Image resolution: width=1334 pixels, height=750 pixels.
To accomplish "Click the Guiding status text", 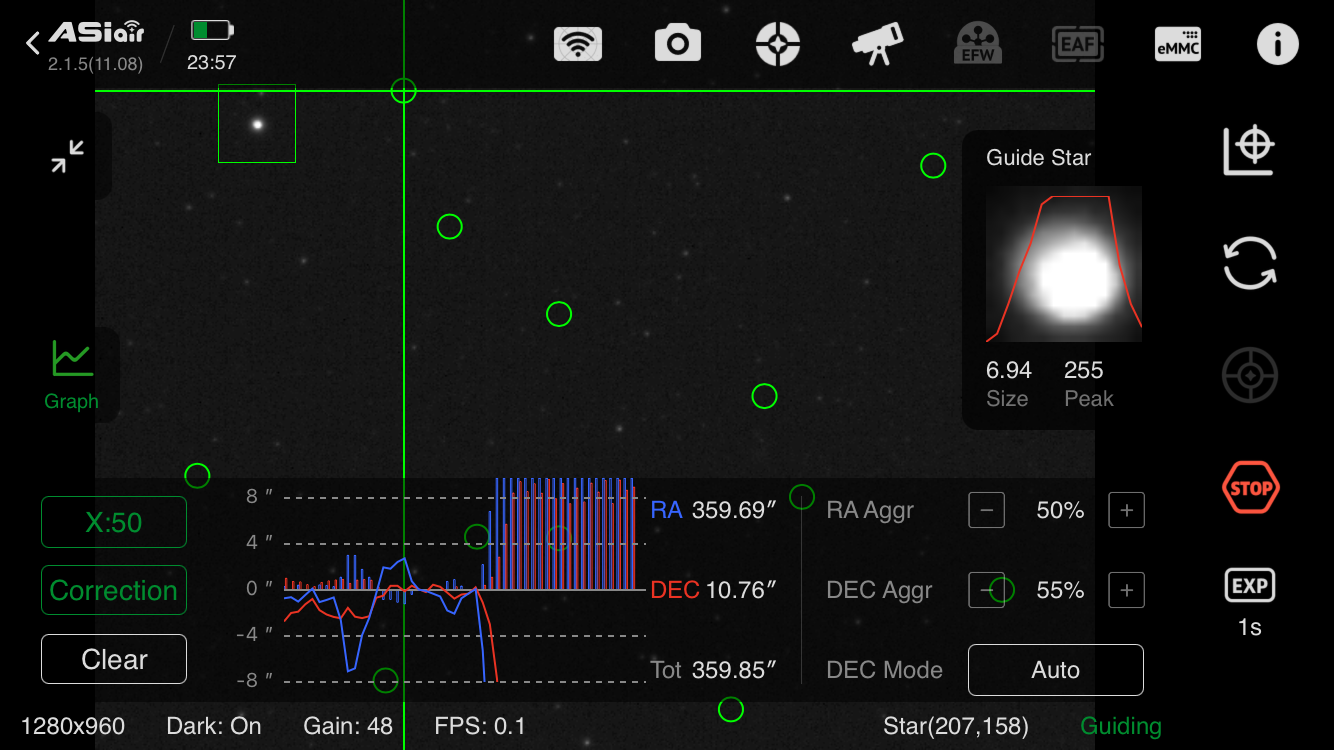I will click(x=1121, y=727).
